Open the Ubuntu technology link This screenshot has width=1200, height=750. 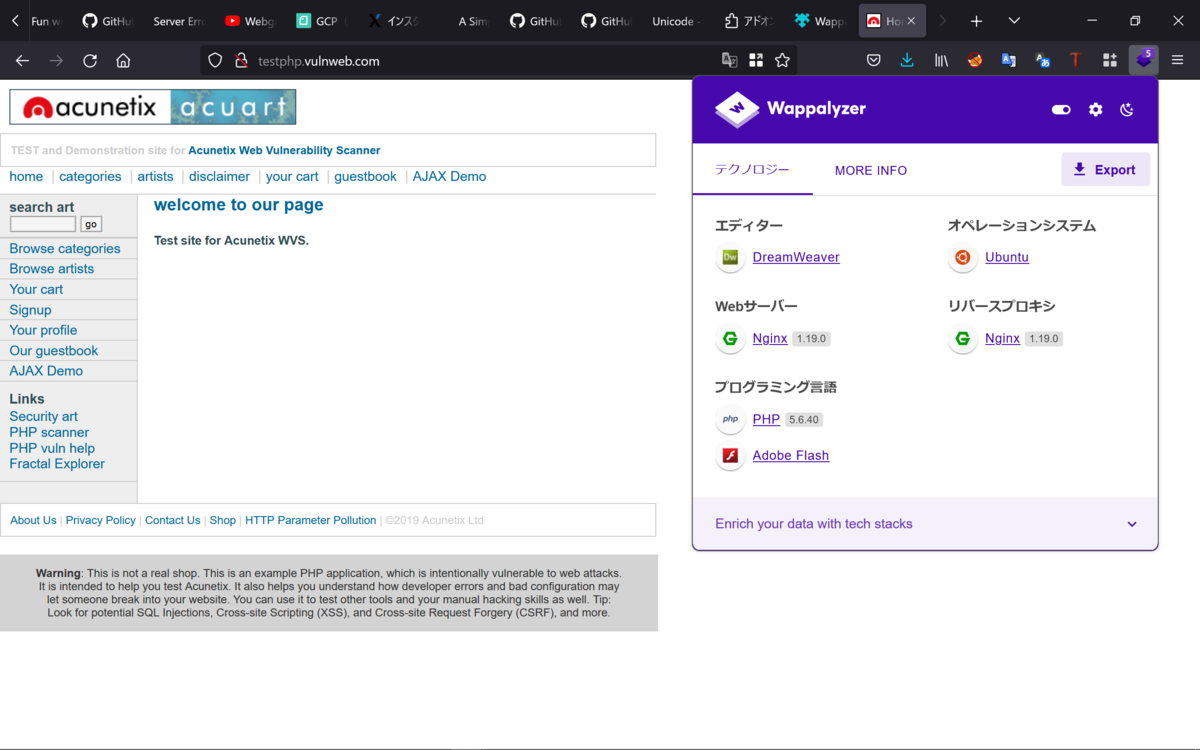point(1007,257)
